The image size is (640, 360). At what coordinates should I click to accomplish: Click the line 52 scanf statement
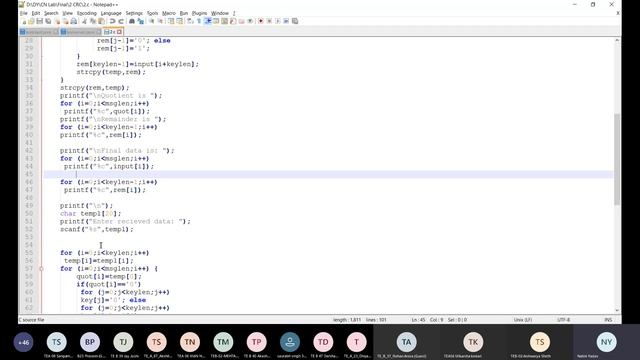coord(97,229)
